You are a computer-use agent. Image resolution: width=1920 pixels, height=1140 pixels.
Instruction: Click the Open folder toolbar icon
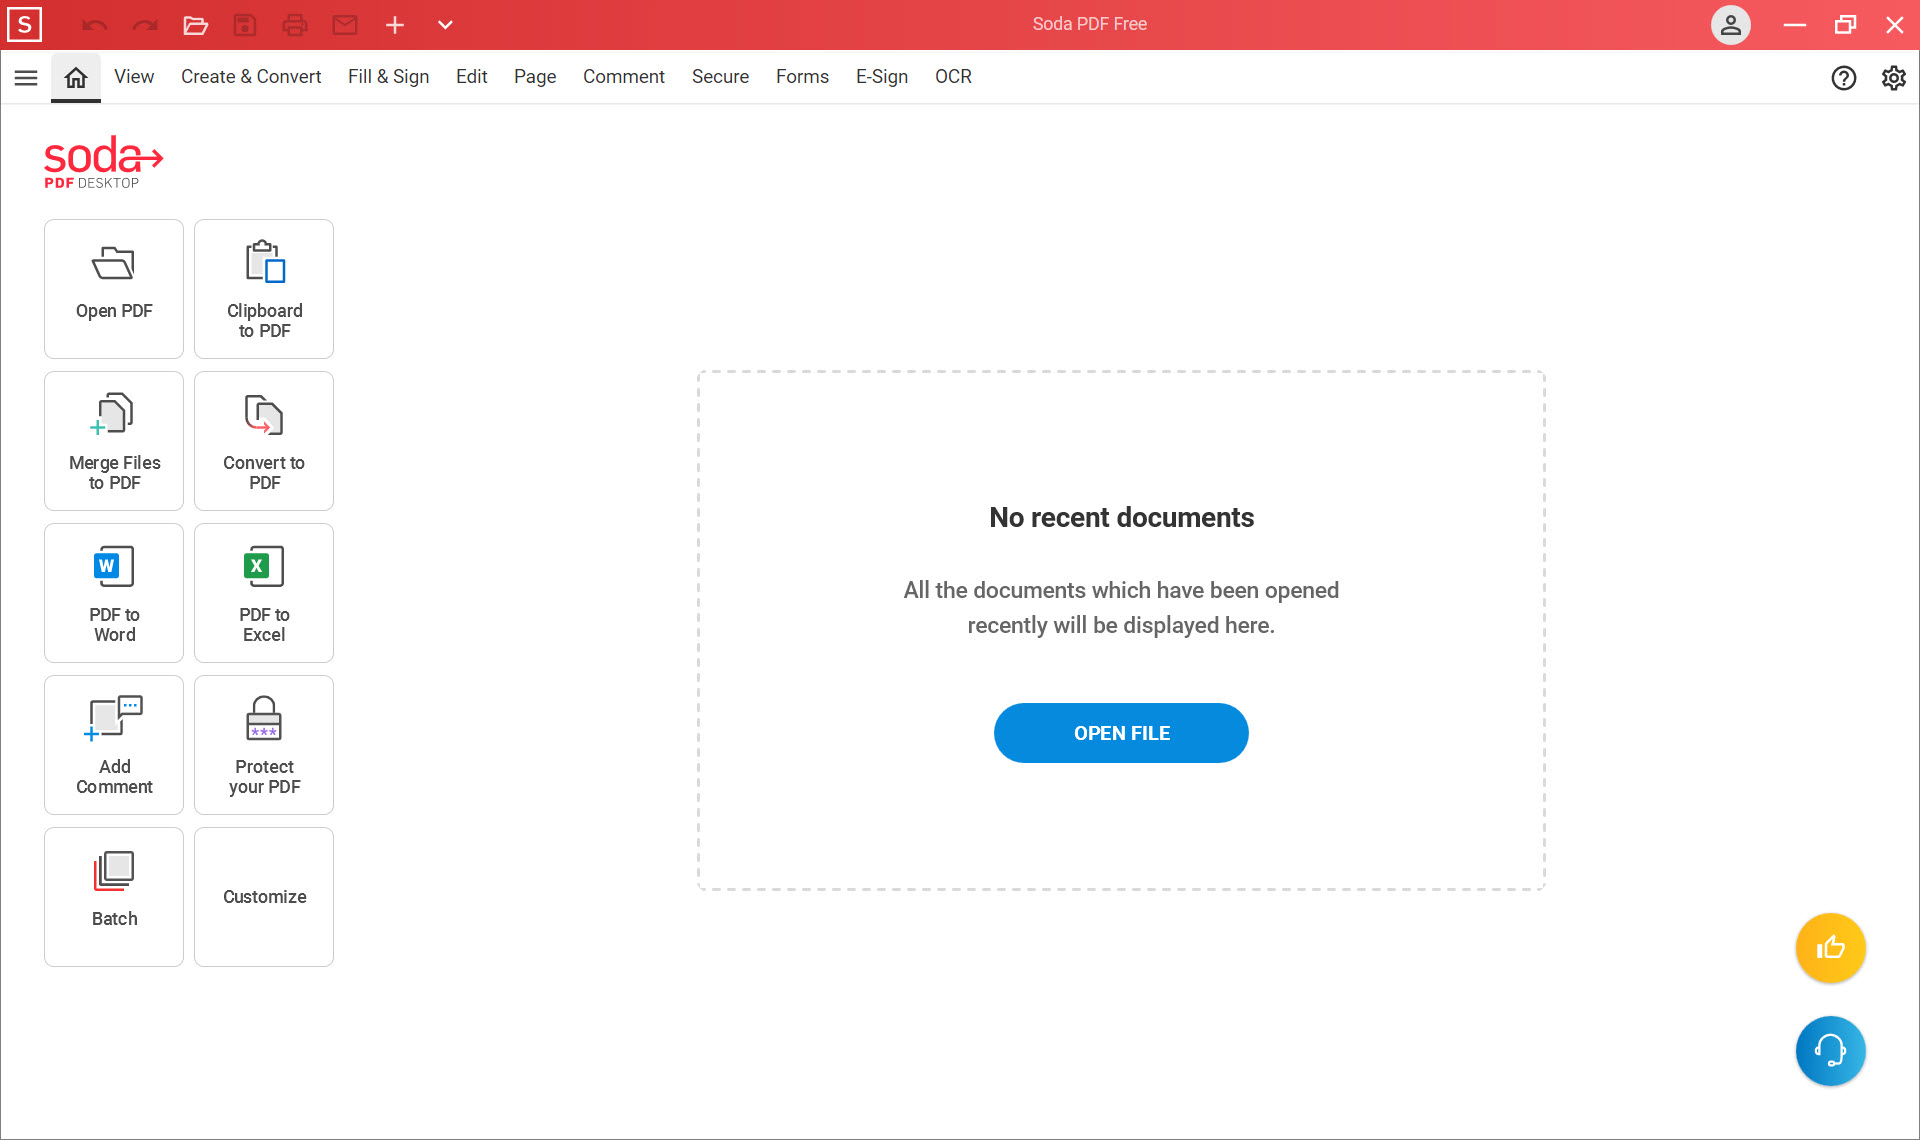195,25
